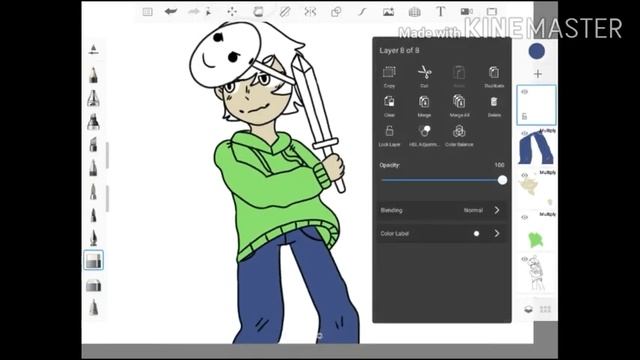Screen dimensions: 640x360
Task: Hide the blue pants layer eye
Action: pos(524,133)
